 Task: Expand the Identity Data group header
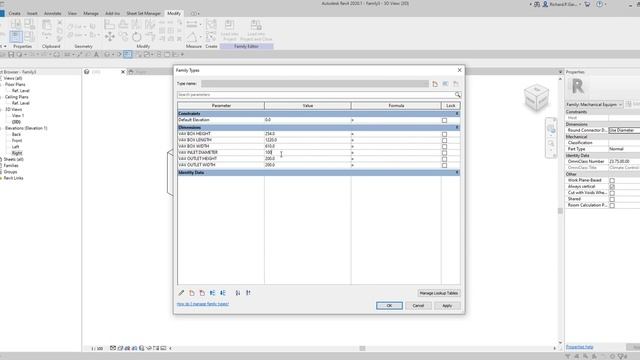[457, 173]
